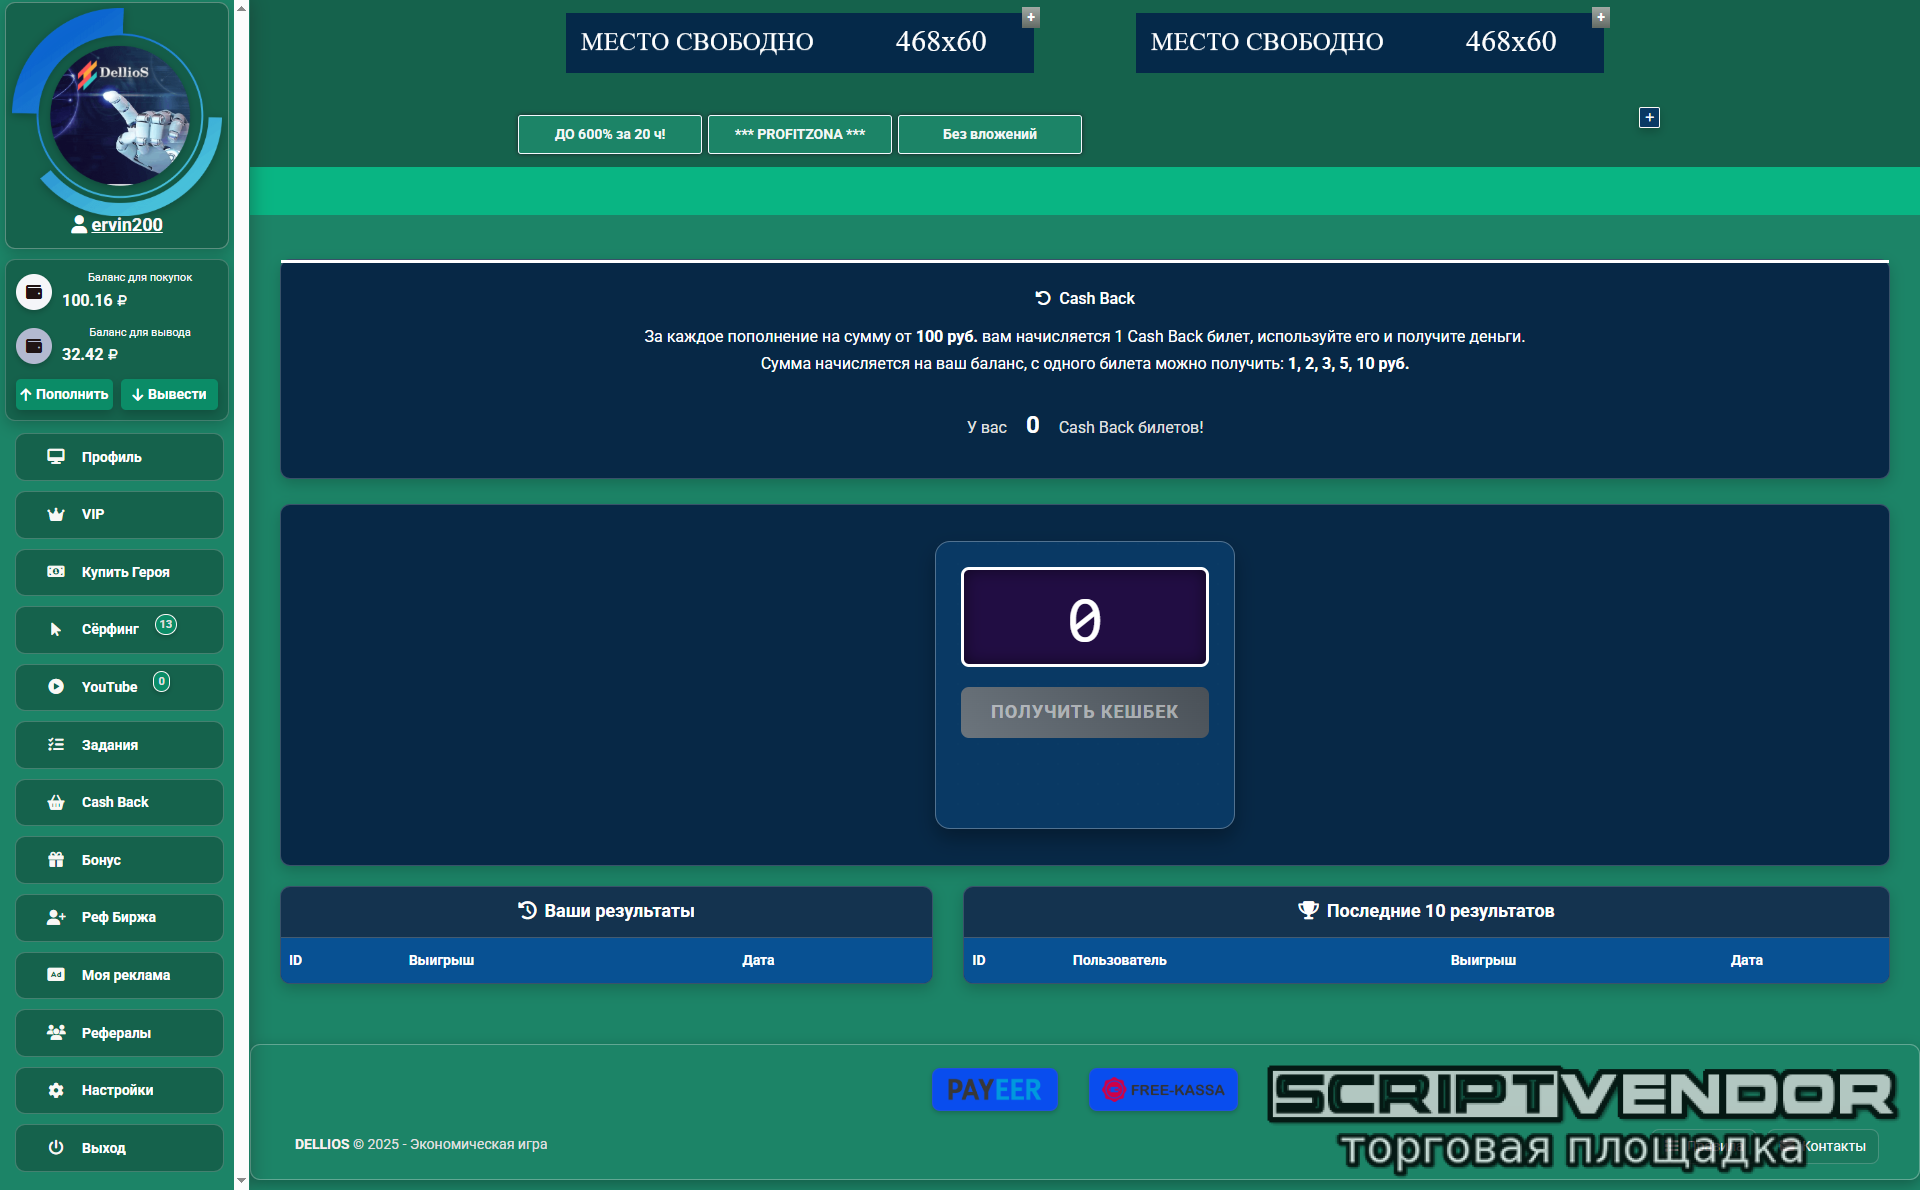Click the gear icon next to Настройки
Image resolution: width=1920 pixels, height=1190 pixels.
point(56,1090)
